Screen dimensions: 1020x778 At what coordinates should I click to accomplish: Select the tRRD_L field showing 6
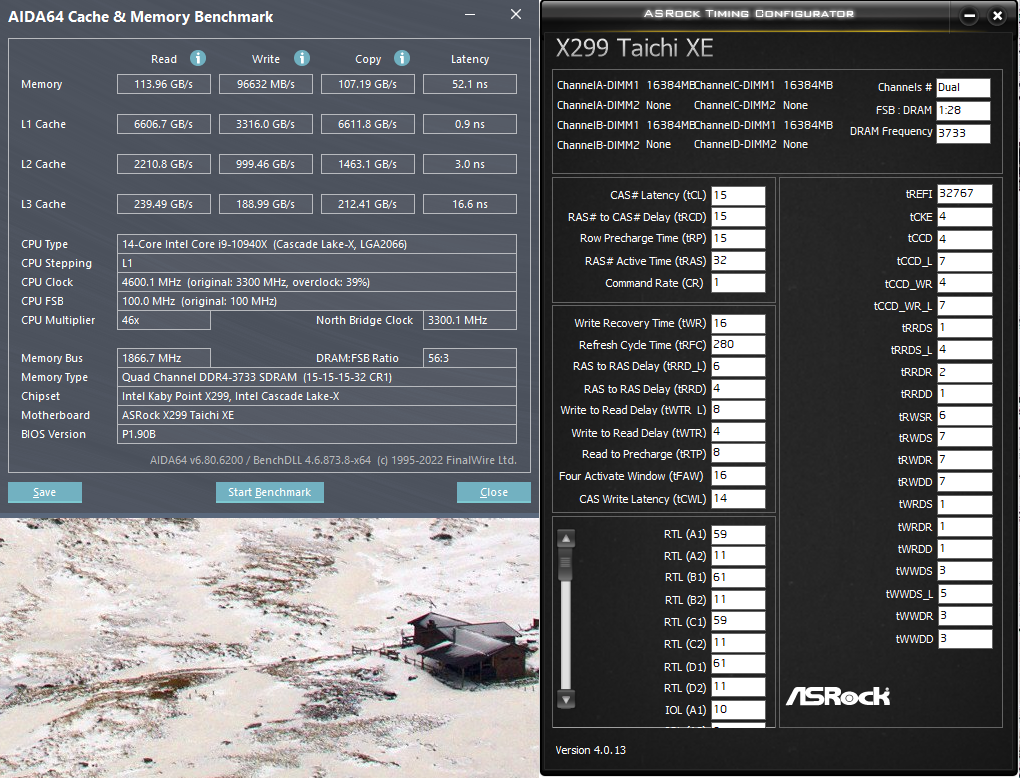[738, 366]
